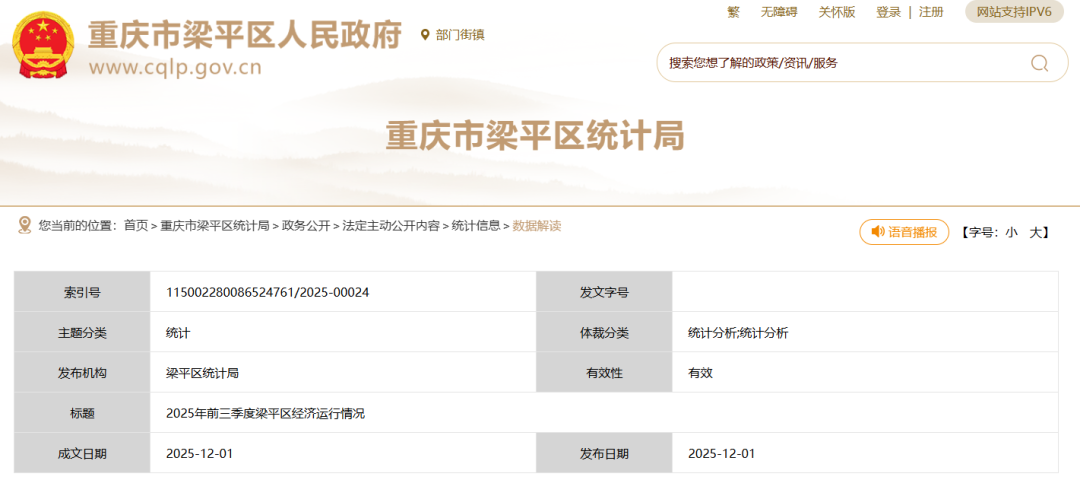
Task: Set font size to 大
Action: 1038,232
